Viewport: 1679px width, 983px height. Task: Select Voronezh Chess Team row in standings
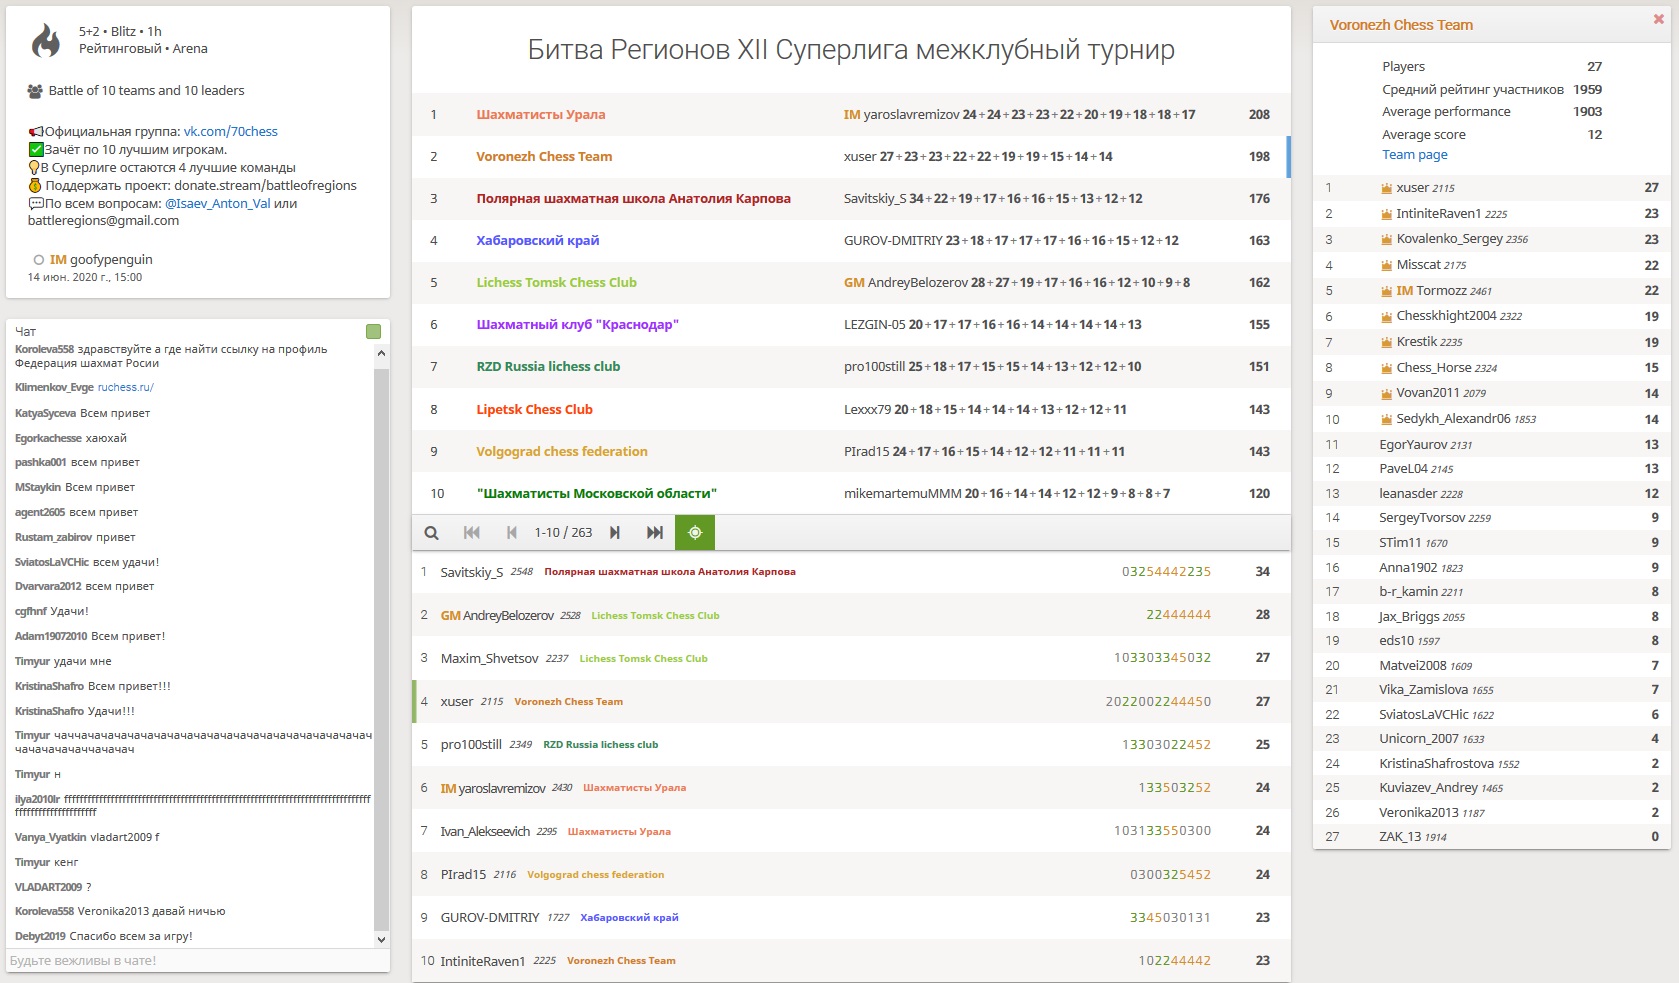[x=851, y=157]
